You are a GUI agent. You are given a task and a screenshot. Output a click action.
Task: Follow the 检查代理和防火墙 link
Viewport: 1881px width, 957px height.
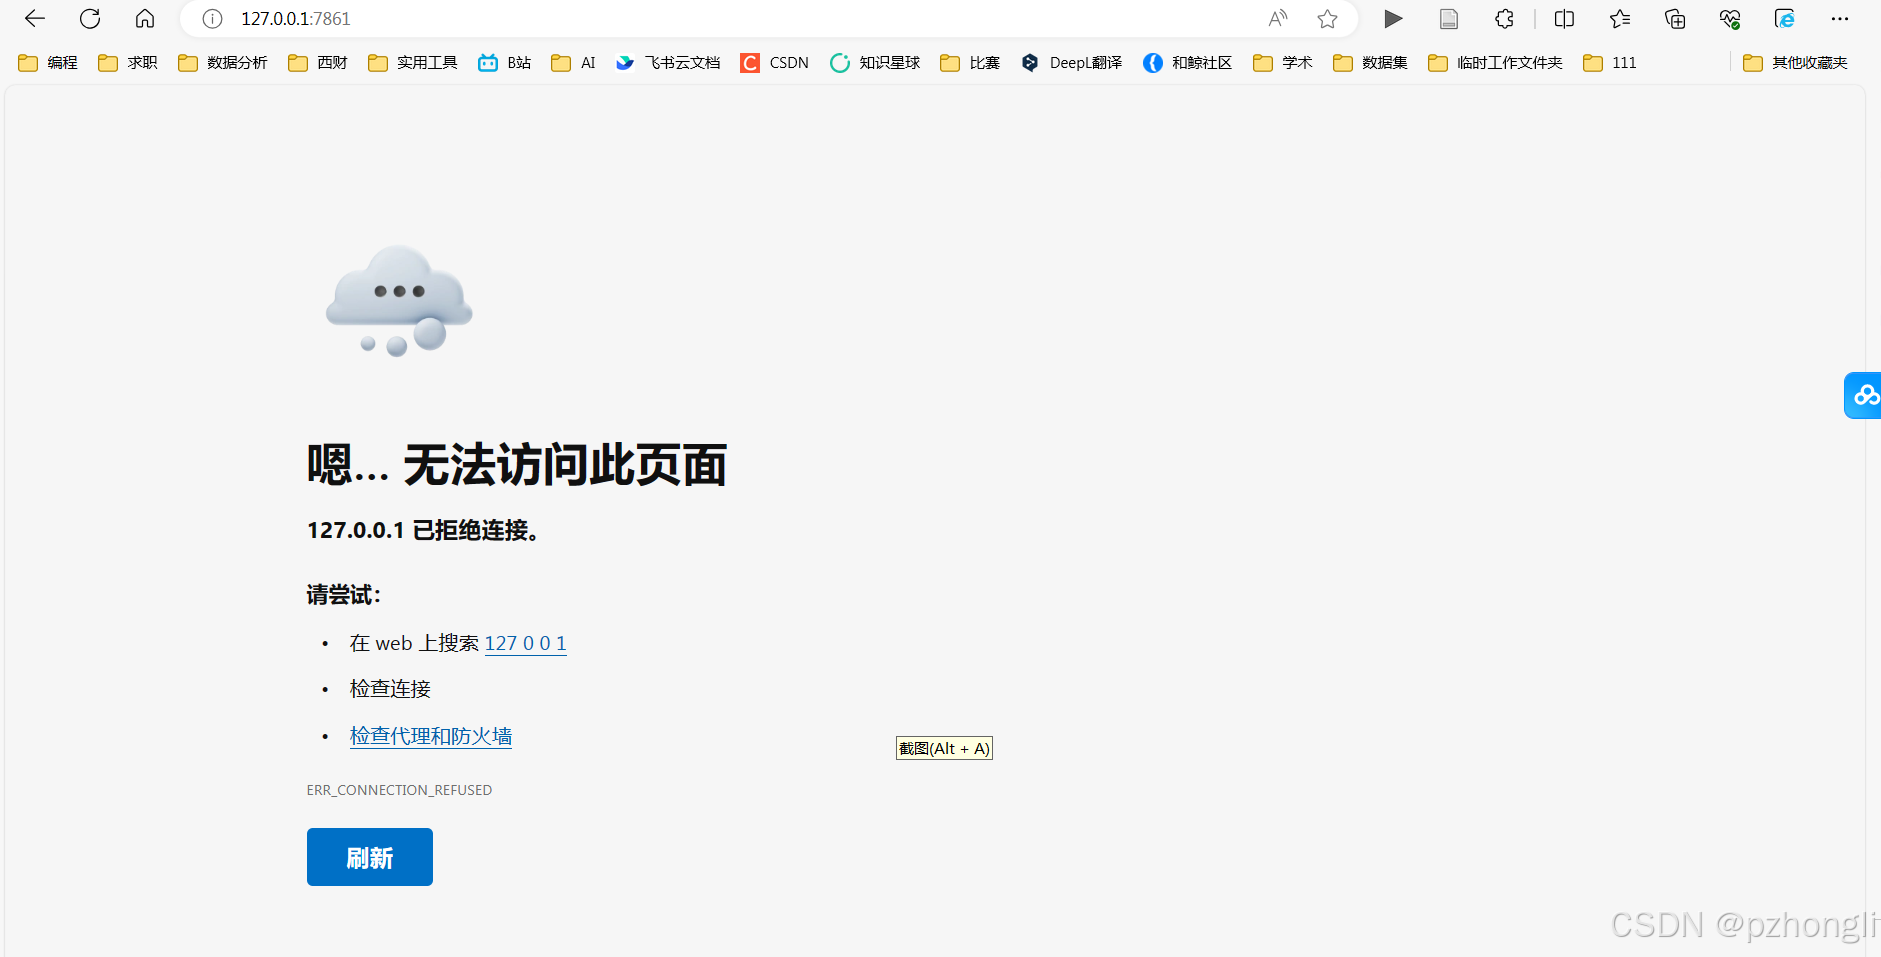pyautogui.click(x=430, y=735)
